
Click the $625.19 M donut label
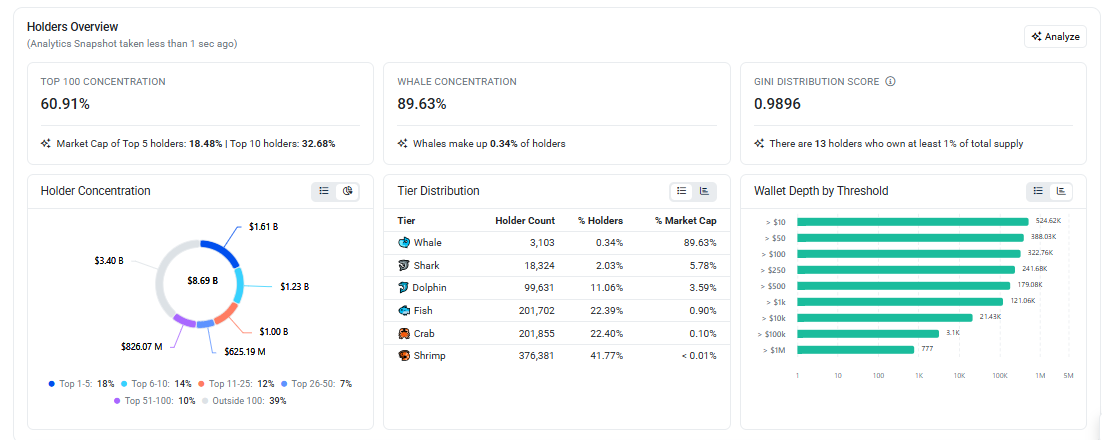tap(245, 350)
